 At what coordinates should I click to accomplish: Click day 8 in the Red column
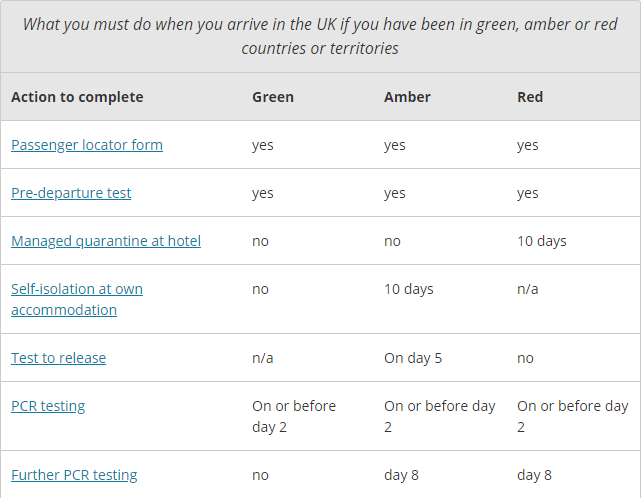coord(534,475)
